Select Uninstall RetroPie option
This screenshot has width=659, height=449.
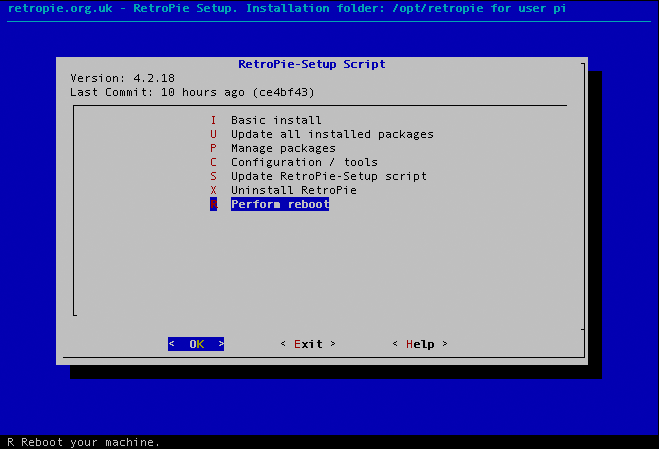click(x=283, y=190)
